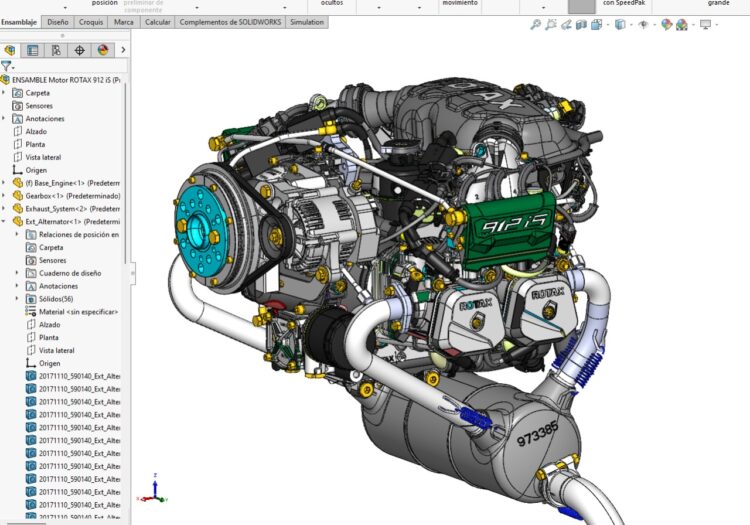Click View Orientation cube icon

click(596, 24)
